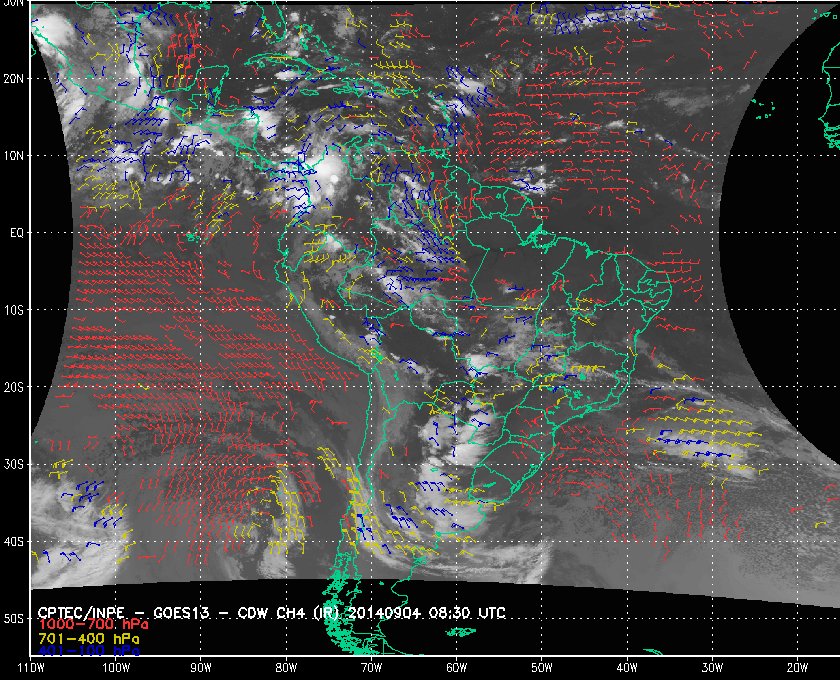Viewport: 840px width, 680px height.
Task: Select the 10S latitude label
Action: point(13,310)
